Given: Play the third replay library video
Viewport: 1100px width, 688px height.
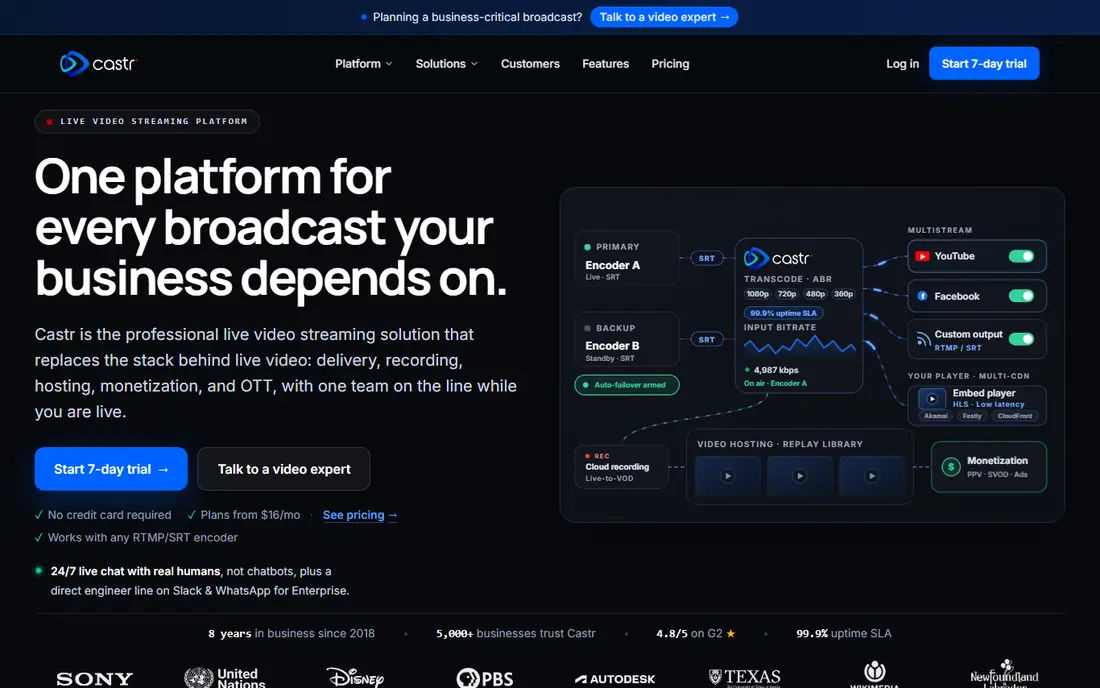Looking at the screenshot, I should (x=871, y=476).
